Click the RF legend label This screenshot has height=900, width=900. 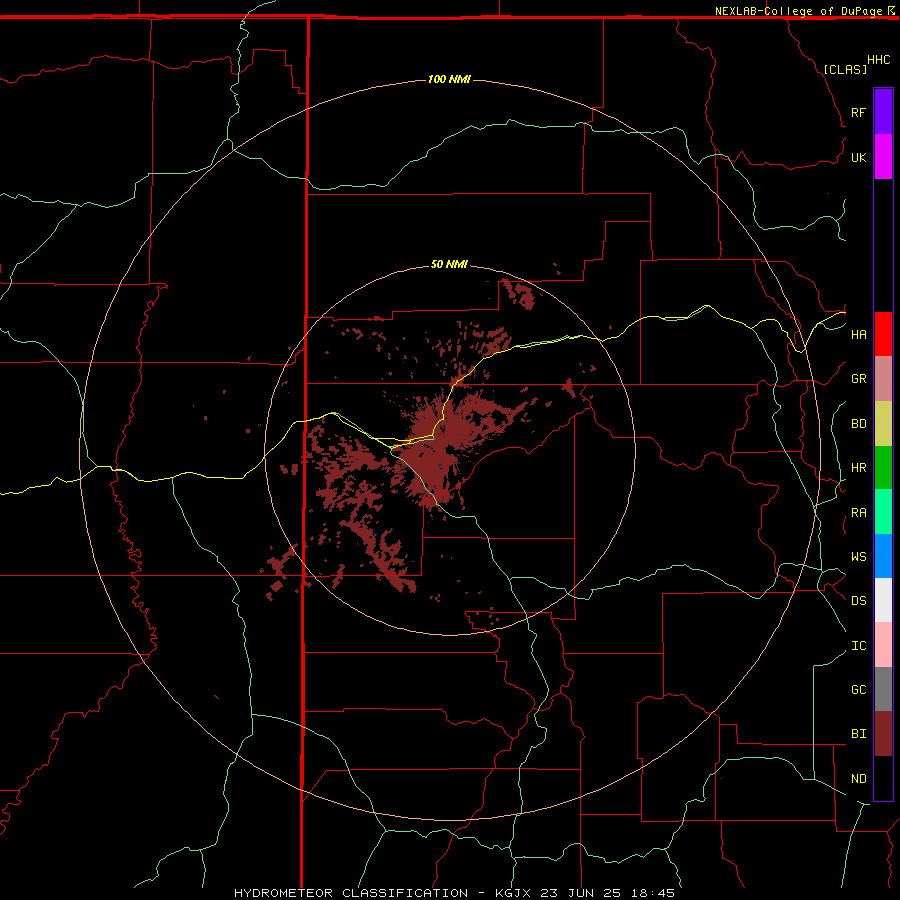click(x=858, y=112)
